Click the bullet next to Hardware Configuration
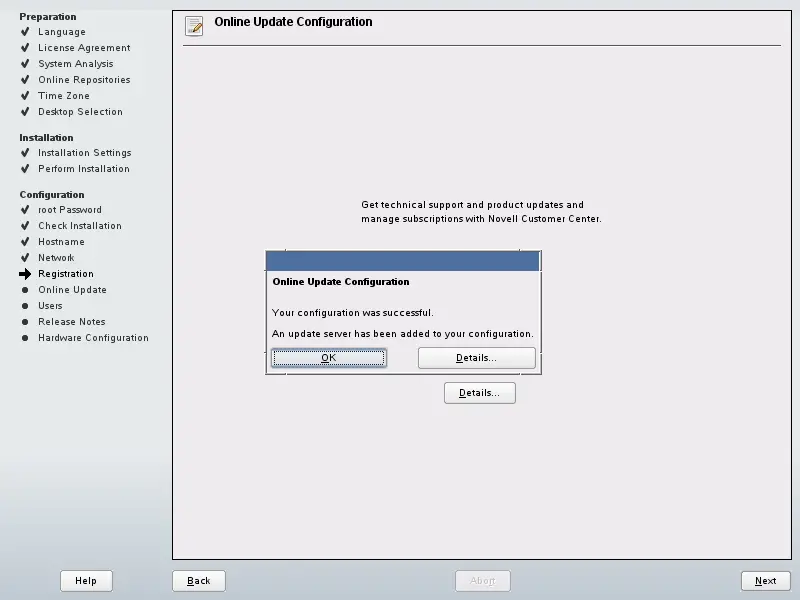This screenshot has width=800, height=600. [x=25, y=338]
